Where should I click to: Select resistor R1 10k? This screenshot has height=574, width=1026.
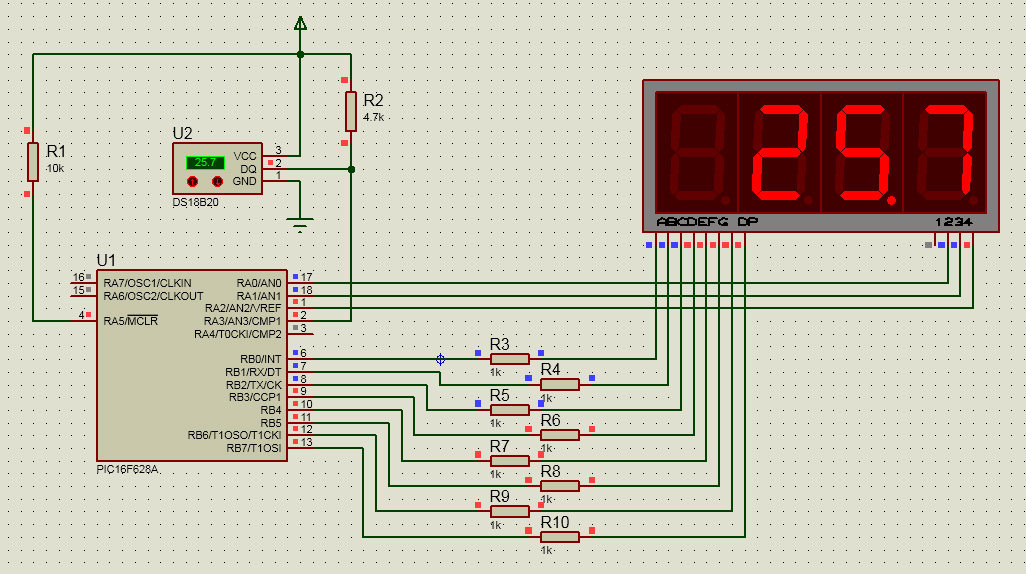point(33,161)
